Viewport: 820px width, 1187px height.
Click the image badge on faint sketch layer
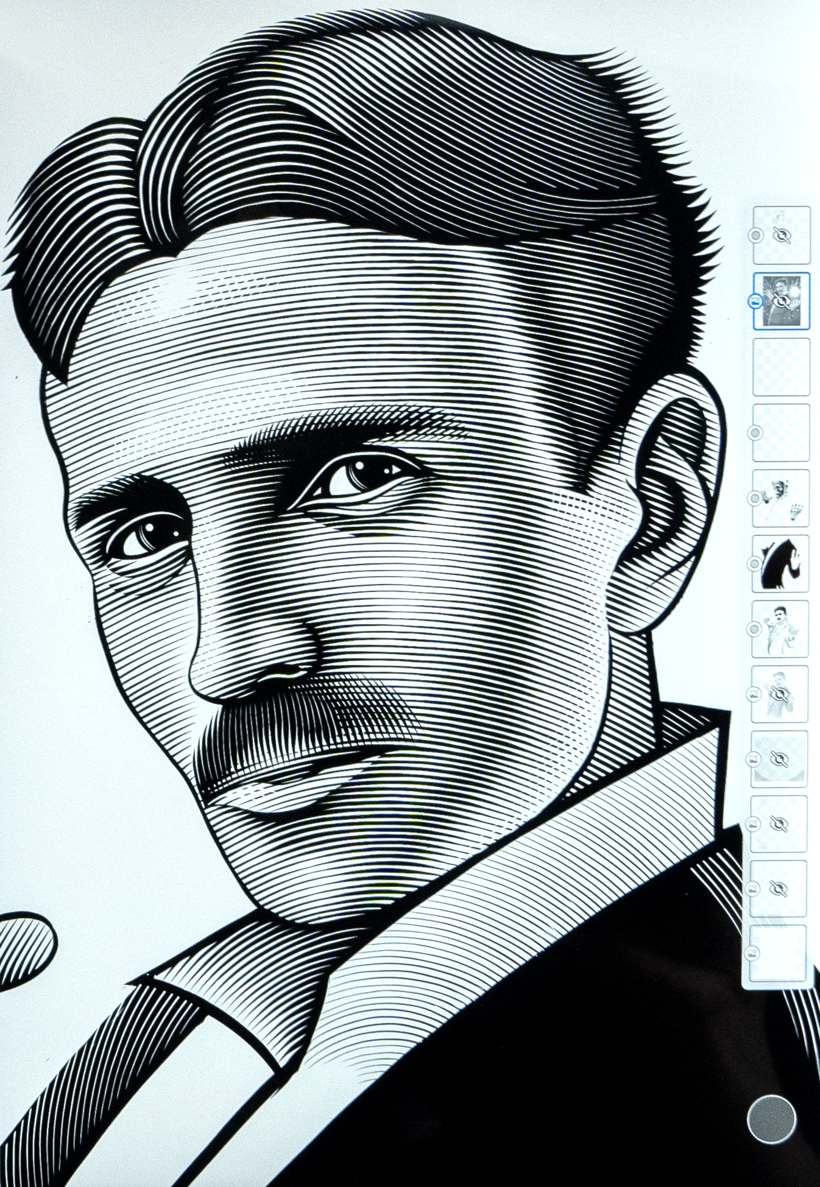coord(753,693)
